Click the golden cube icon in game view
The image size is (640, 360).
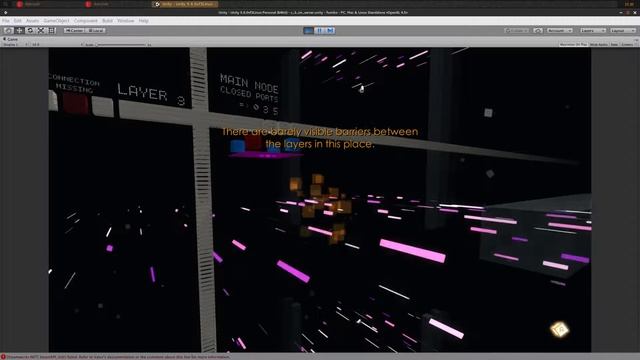(560, 329)
